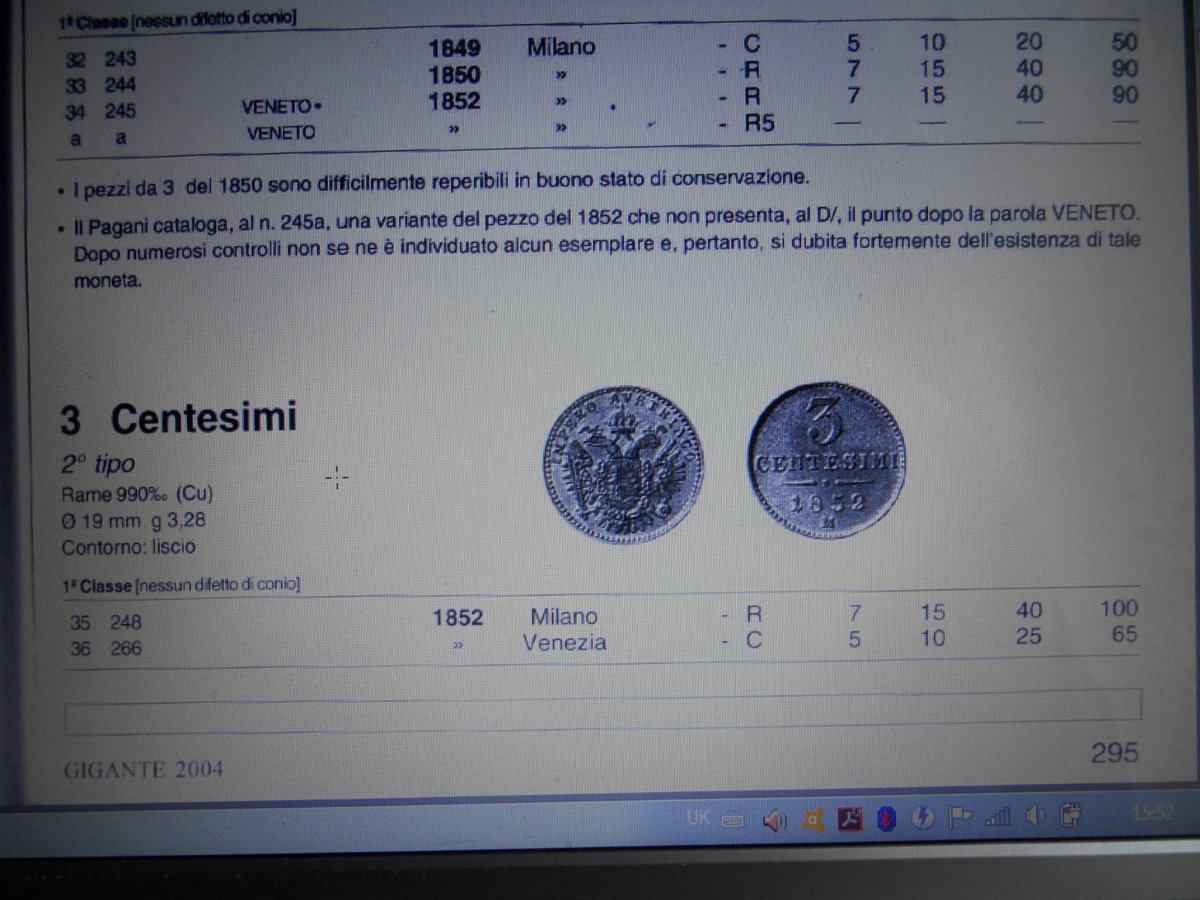Open the orange Avast antivirus tray icon
1200x900 pixels.
click(813, 820)
